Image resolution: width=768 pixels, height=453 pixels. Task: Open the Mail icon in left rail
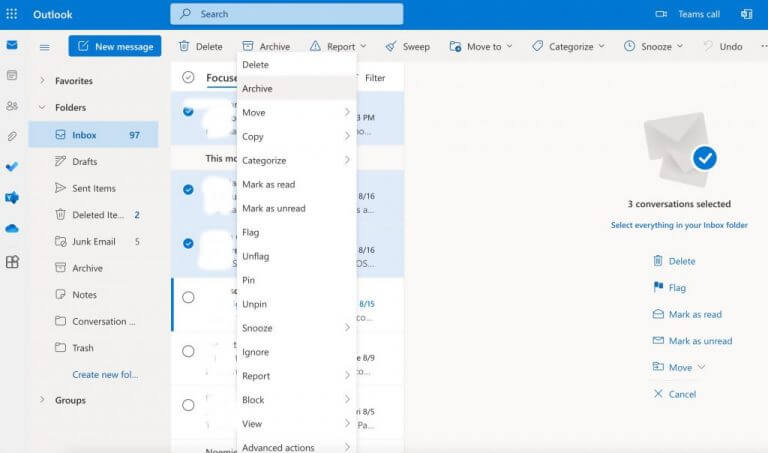[12, 45]
